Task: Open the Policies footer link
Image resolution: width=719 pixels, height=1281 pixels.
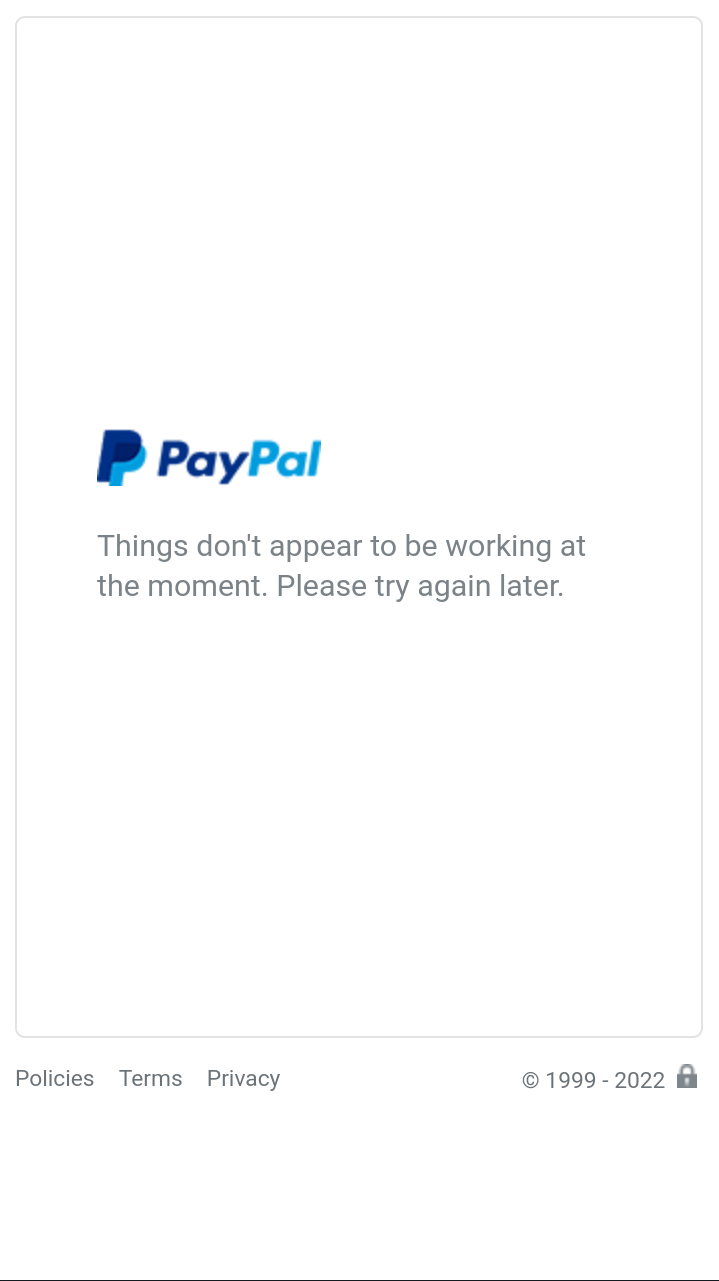Action: (54, 1078)
